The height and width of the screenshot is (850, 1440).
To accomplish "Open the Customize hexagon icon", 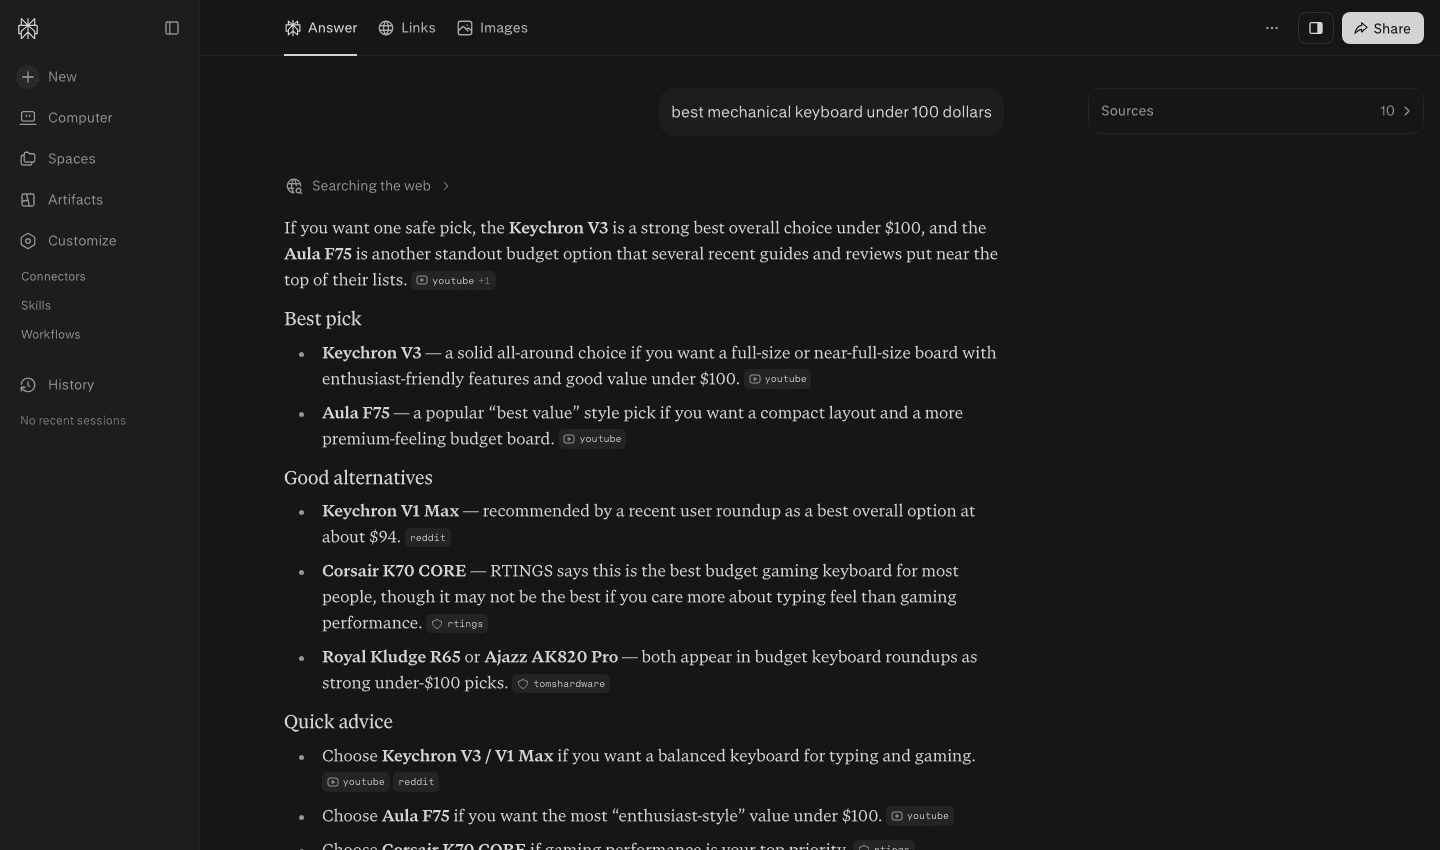I will coord(28,241).
